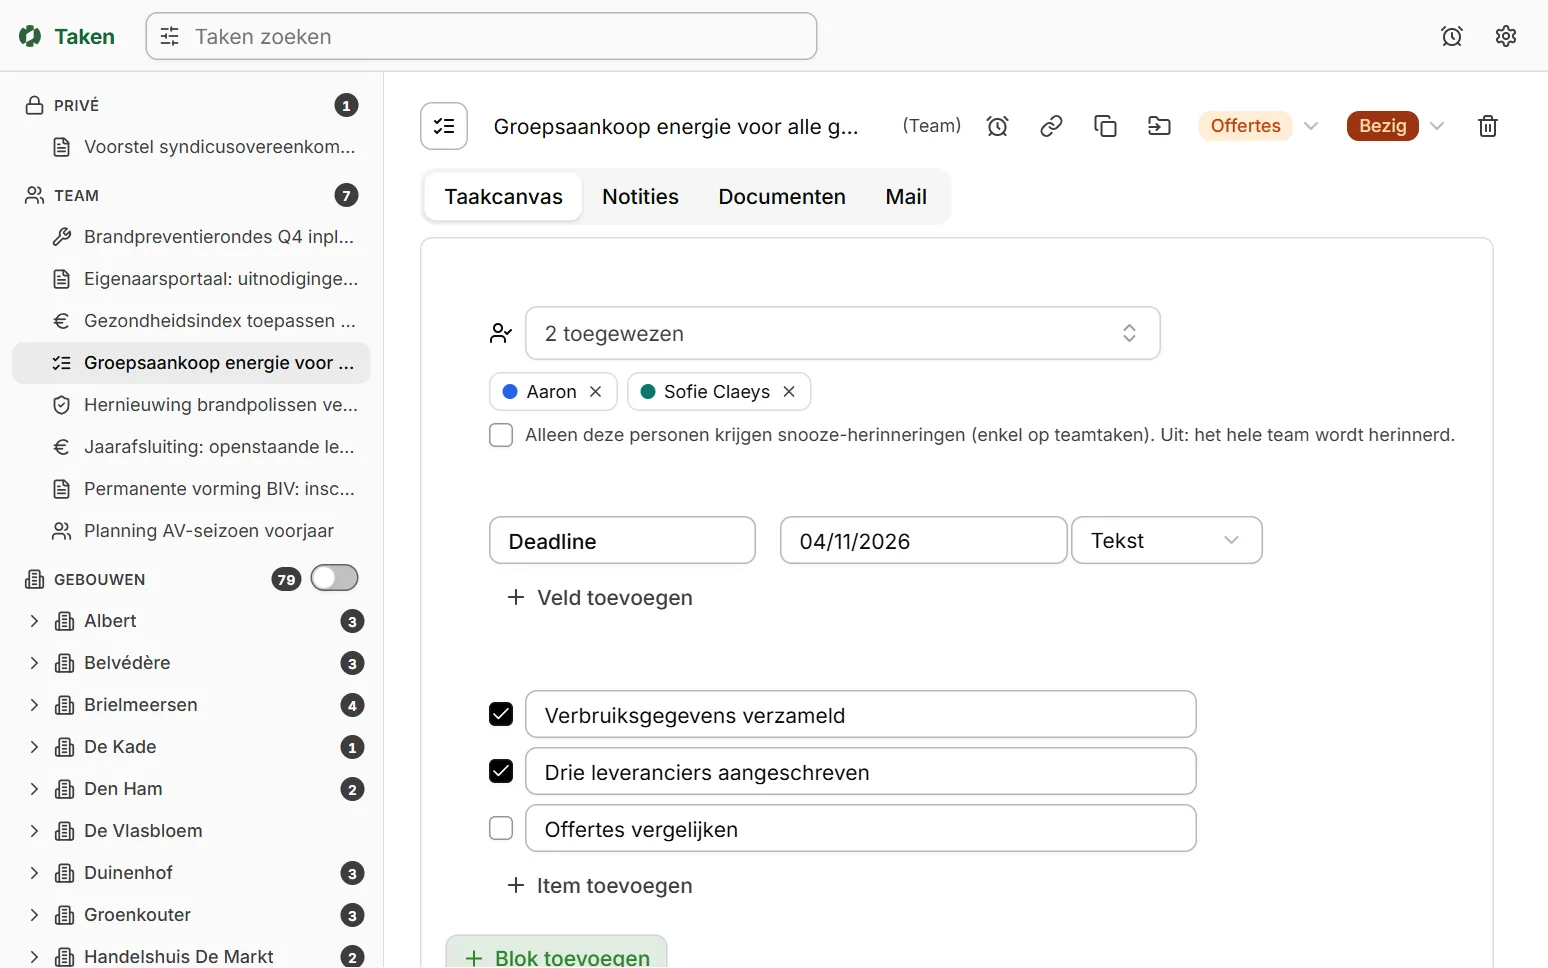This screenshot has width=1548, height=968.
Task: Open the Den Ham building
Action: pos(123,789)
